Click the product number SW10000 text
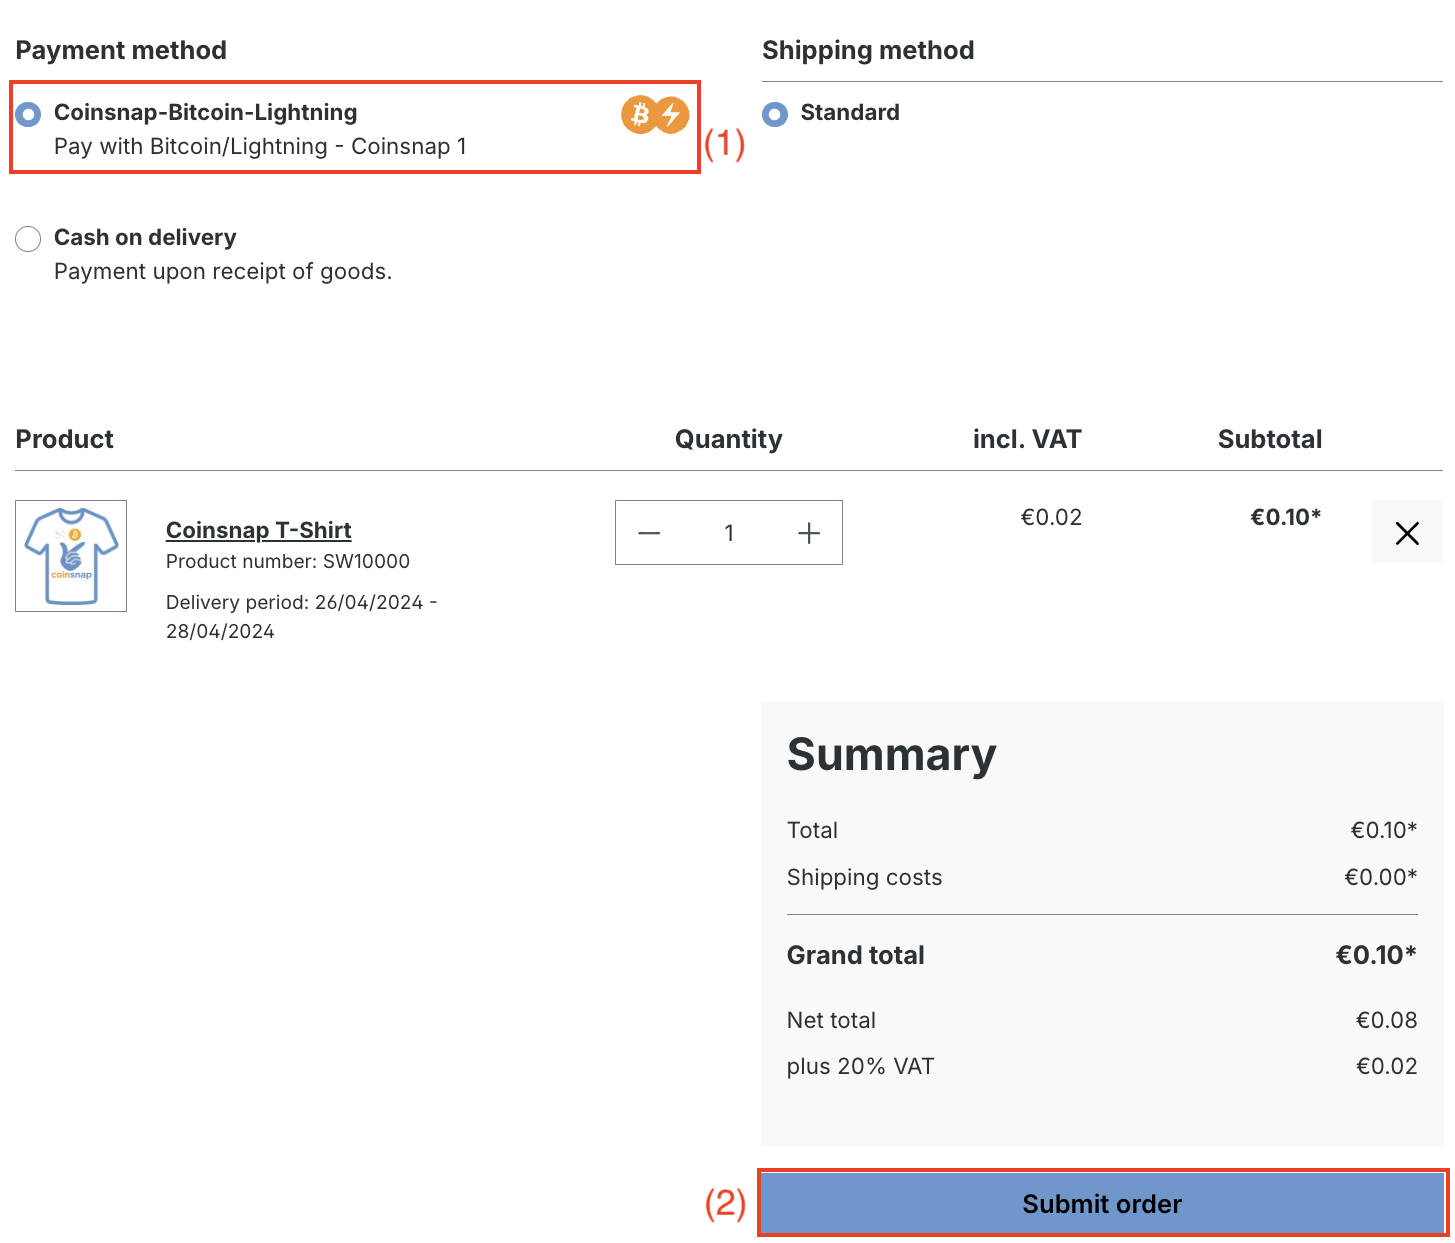This screenshot has width=1455, height=1243. pos(287,562)
